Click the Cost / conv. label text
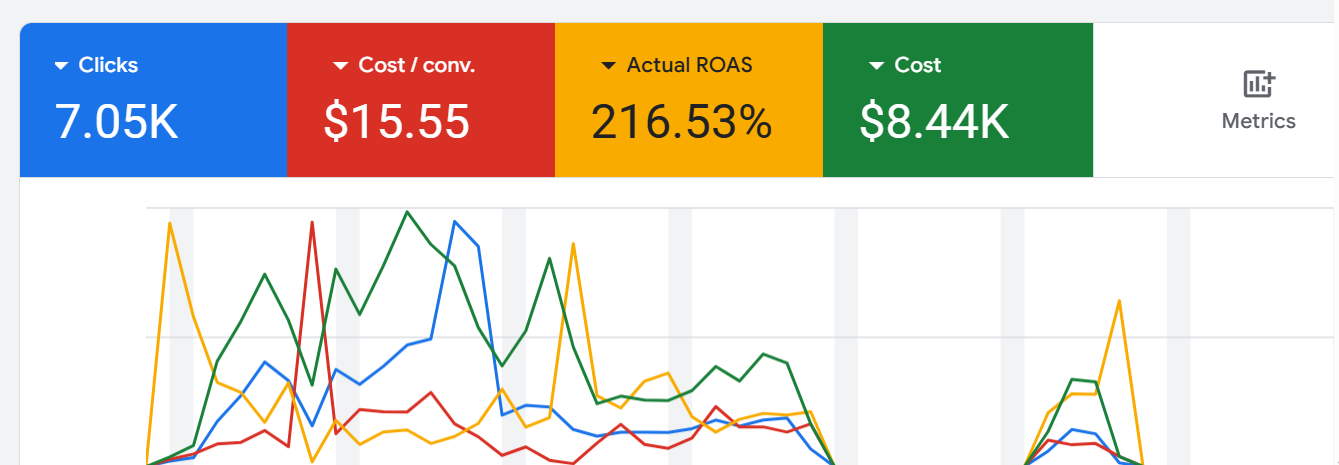Viewport: 1339px width, 465px height. (417, 65)
